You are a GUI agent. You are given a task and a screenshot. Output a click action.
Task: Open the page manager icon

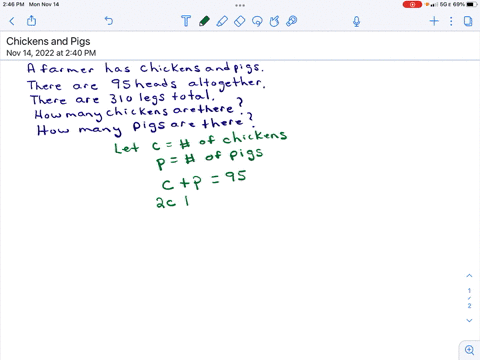468,21
